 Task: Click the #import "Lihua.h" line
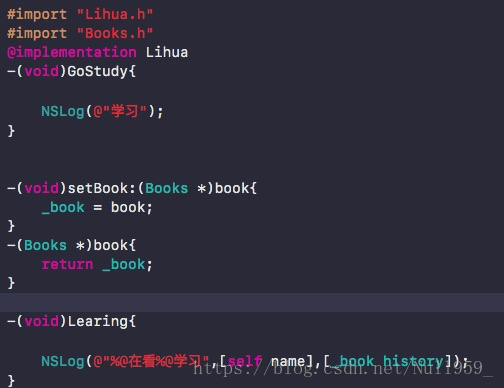(x=80, y=14)
